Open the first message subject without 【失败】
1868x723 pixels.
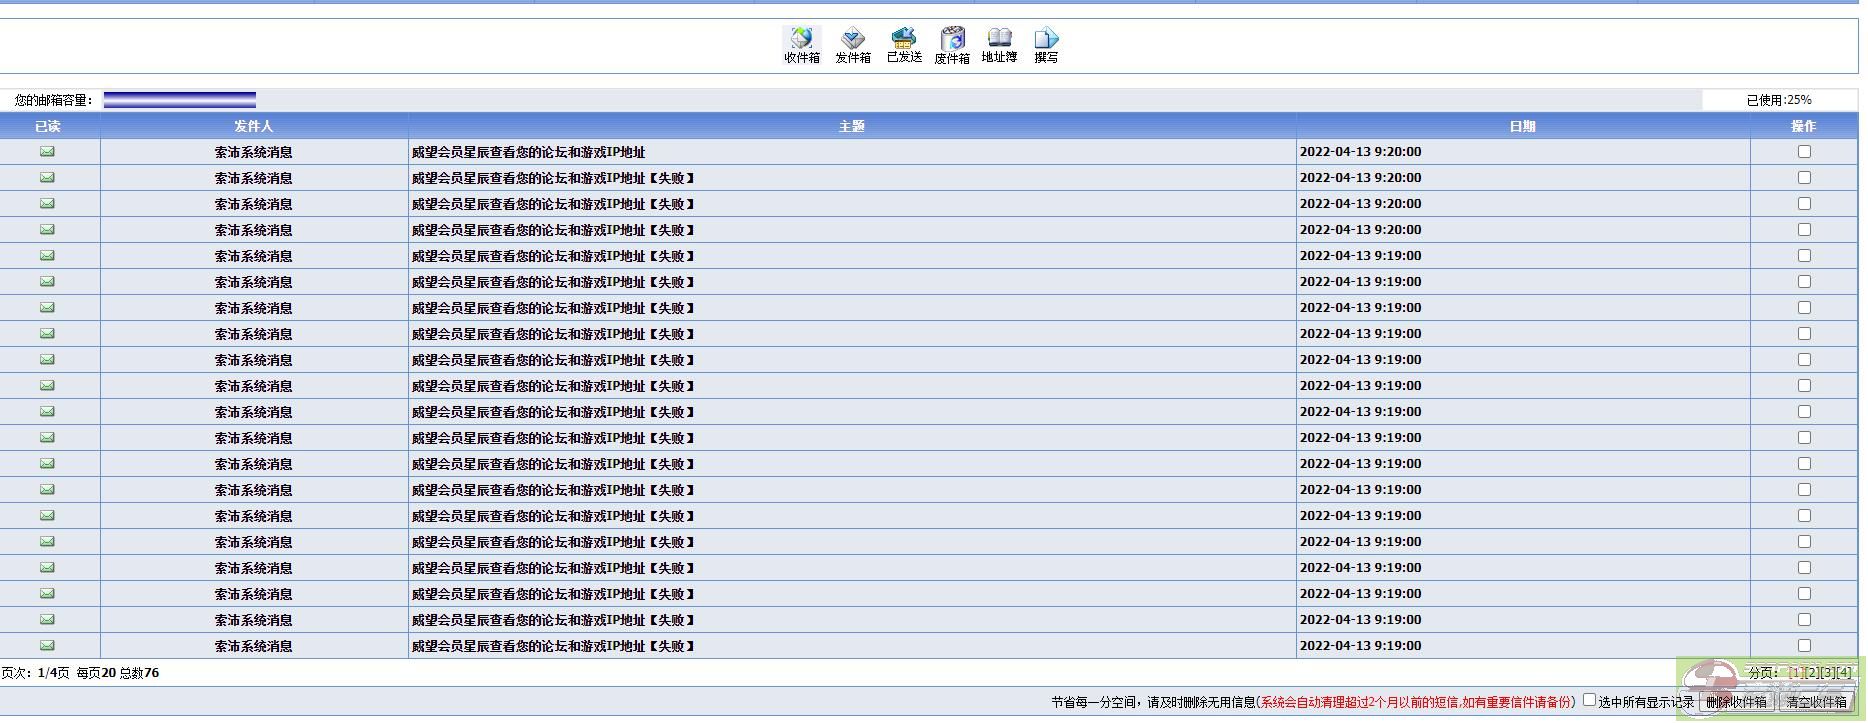pyautogui.click(x=528, y=152)
